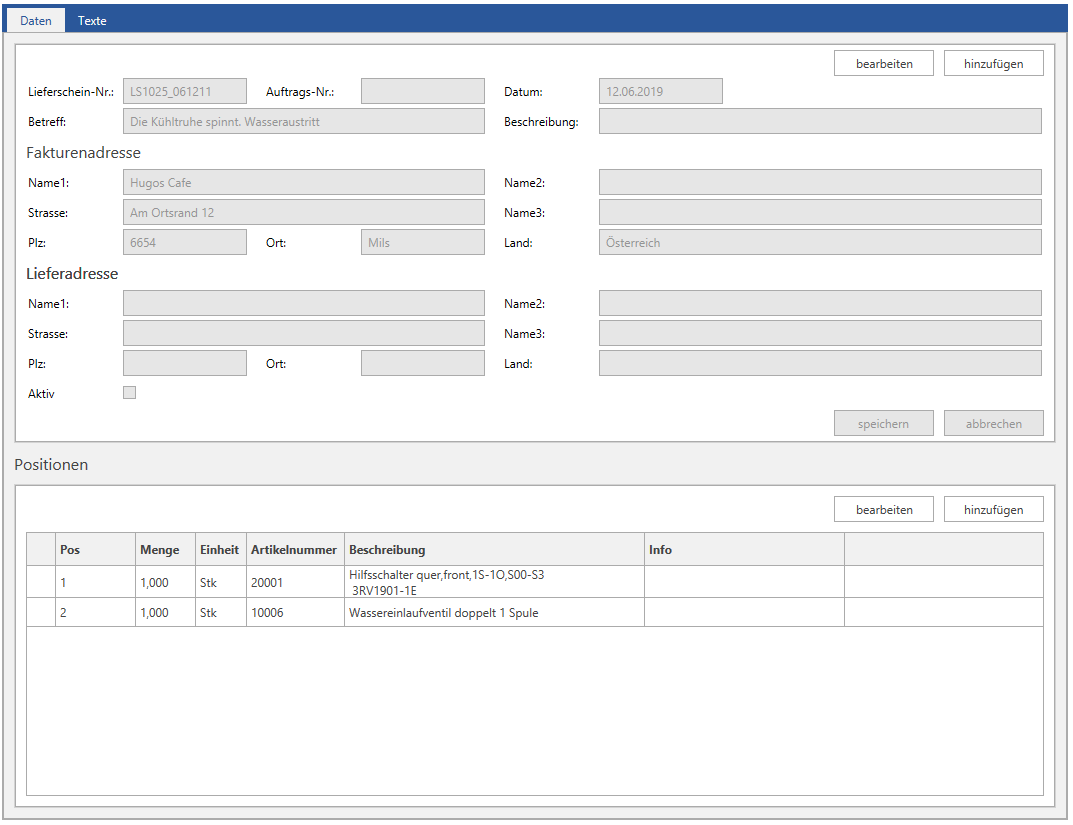Click the Info column header
Image resolution: width=1073 pixels, height=825 pixels.
coord(745,549)
